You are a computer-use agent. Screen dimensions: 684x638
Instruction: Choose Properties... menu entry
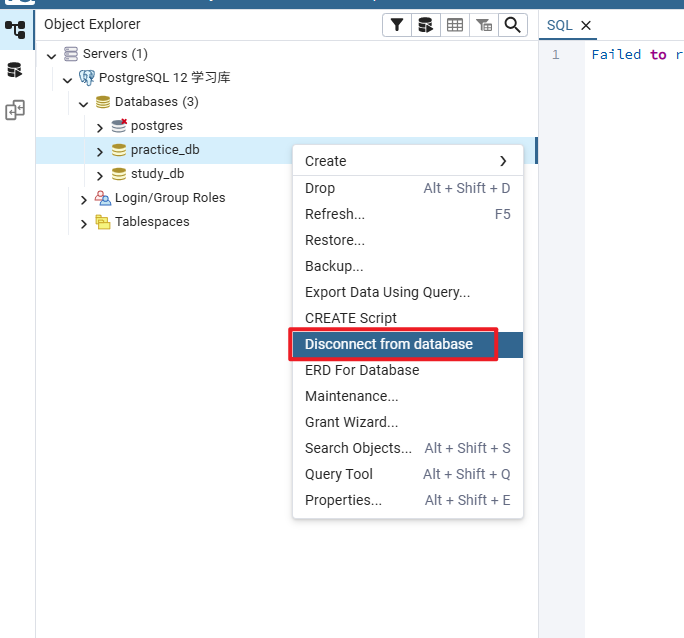coord(408,500)
